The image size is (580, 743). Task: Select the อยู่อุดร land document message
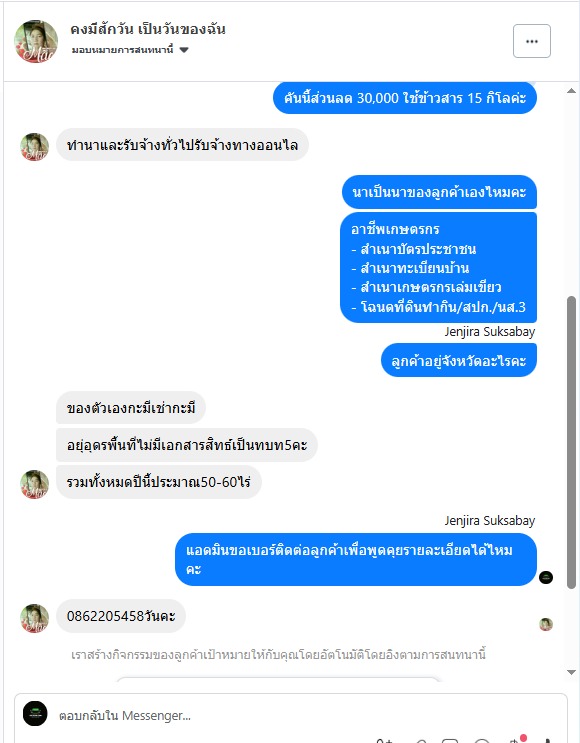[187, 445]
